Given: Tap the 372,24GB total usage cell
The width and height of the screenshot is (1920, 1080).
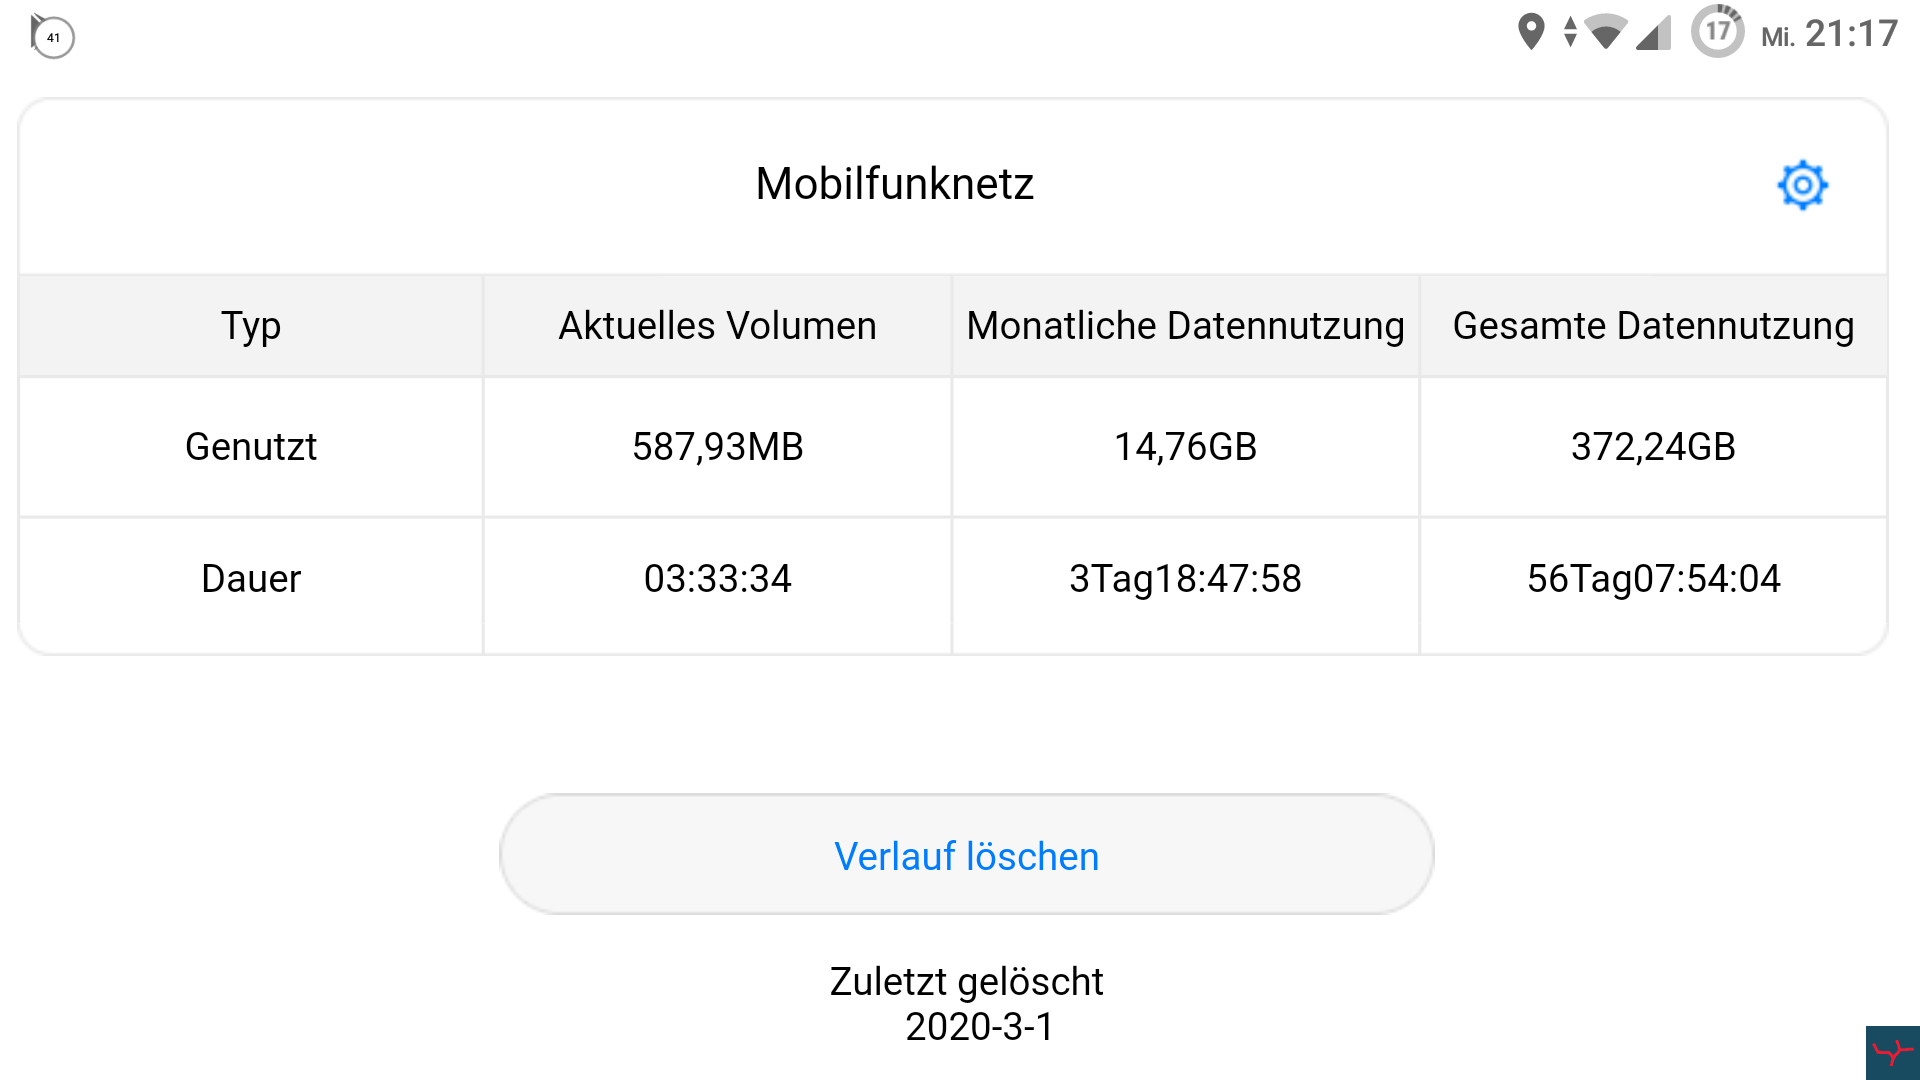Looking at the screenshot, I should point(1653,447).
